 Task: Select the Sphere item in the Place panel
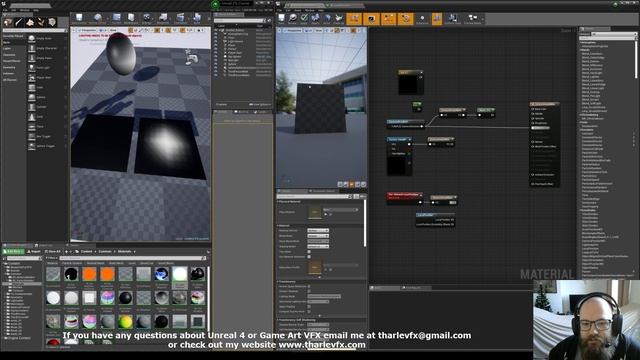pyautogui.click(x=47, y=97)
